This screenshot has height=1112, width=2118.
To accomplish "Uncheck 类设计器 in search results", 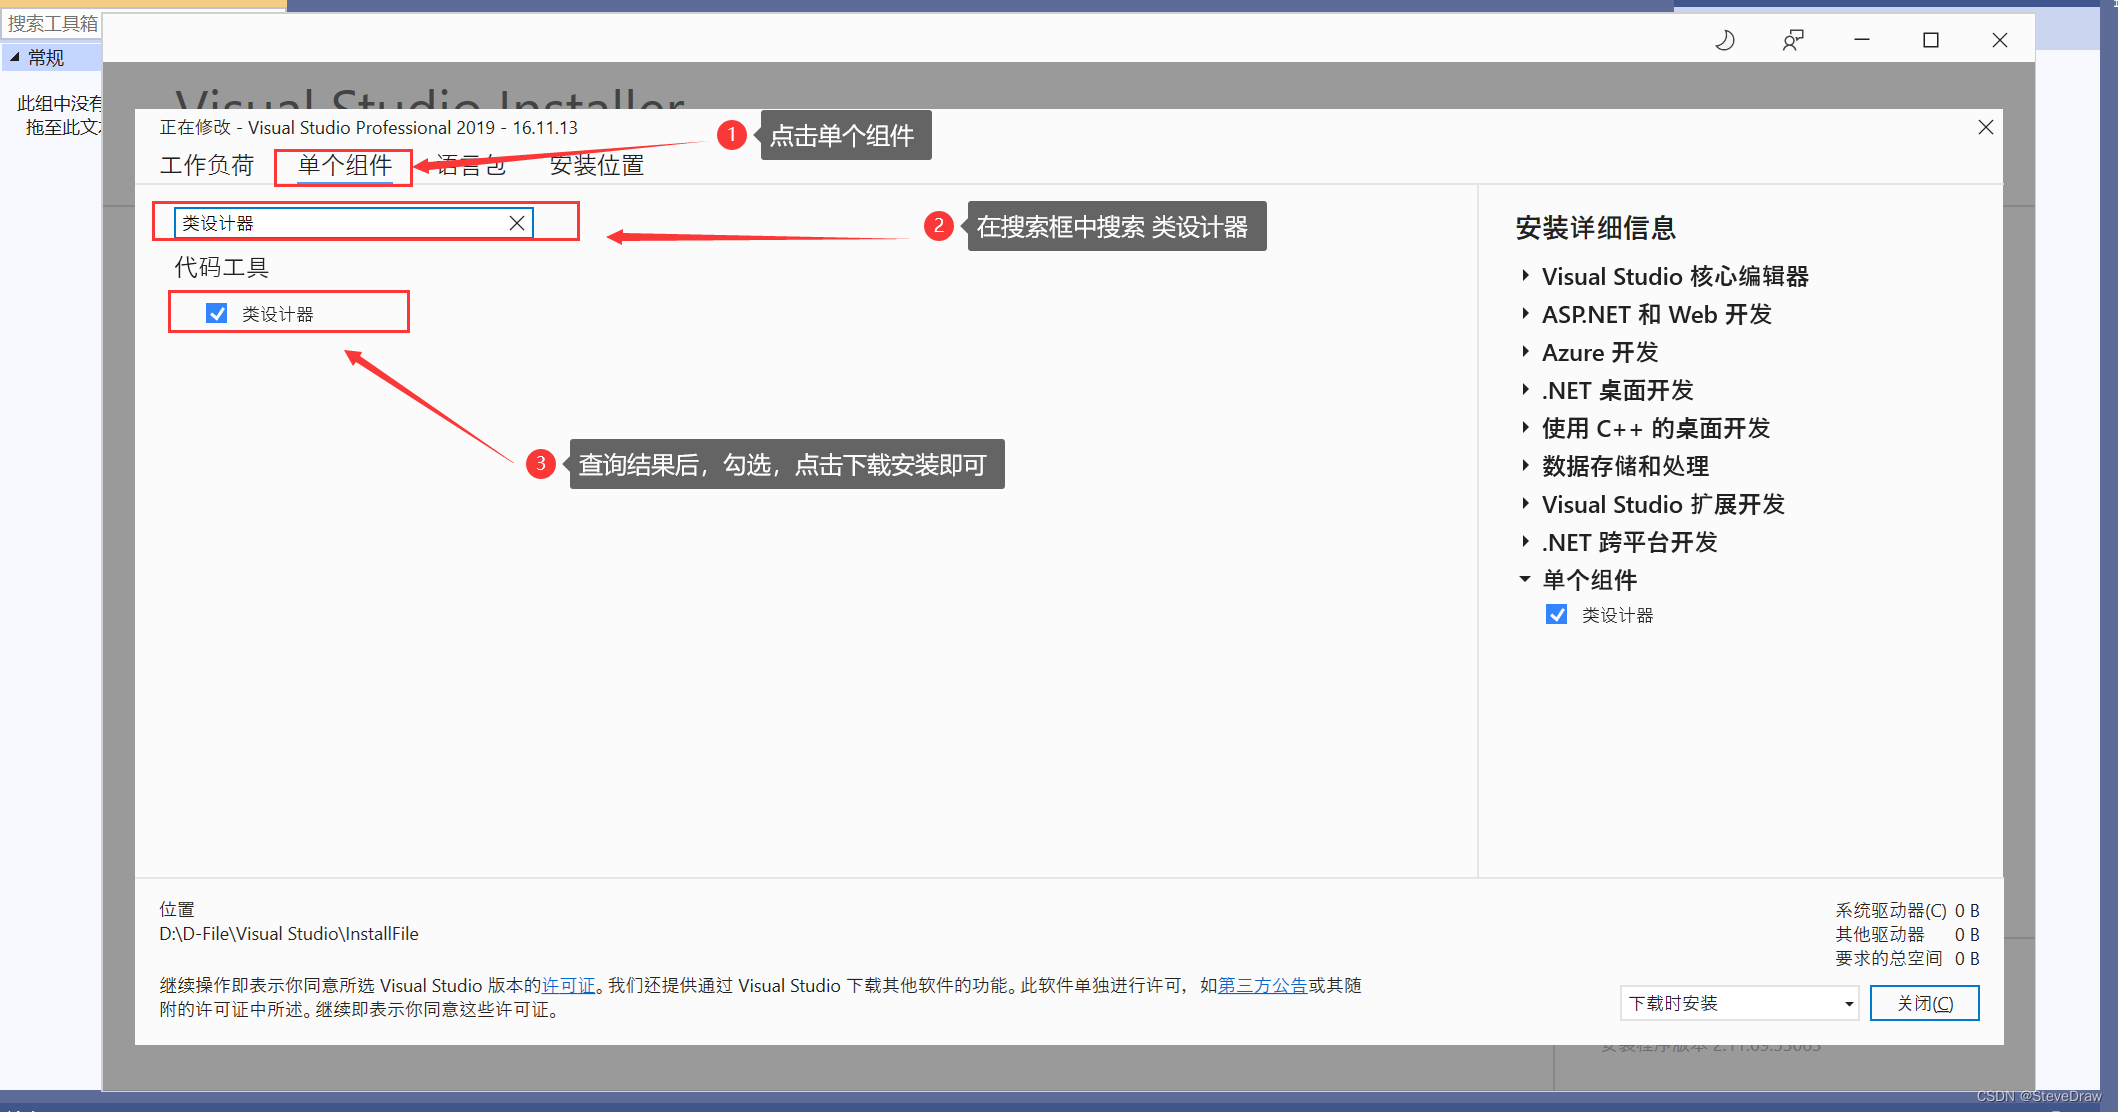I will point(217,313).
